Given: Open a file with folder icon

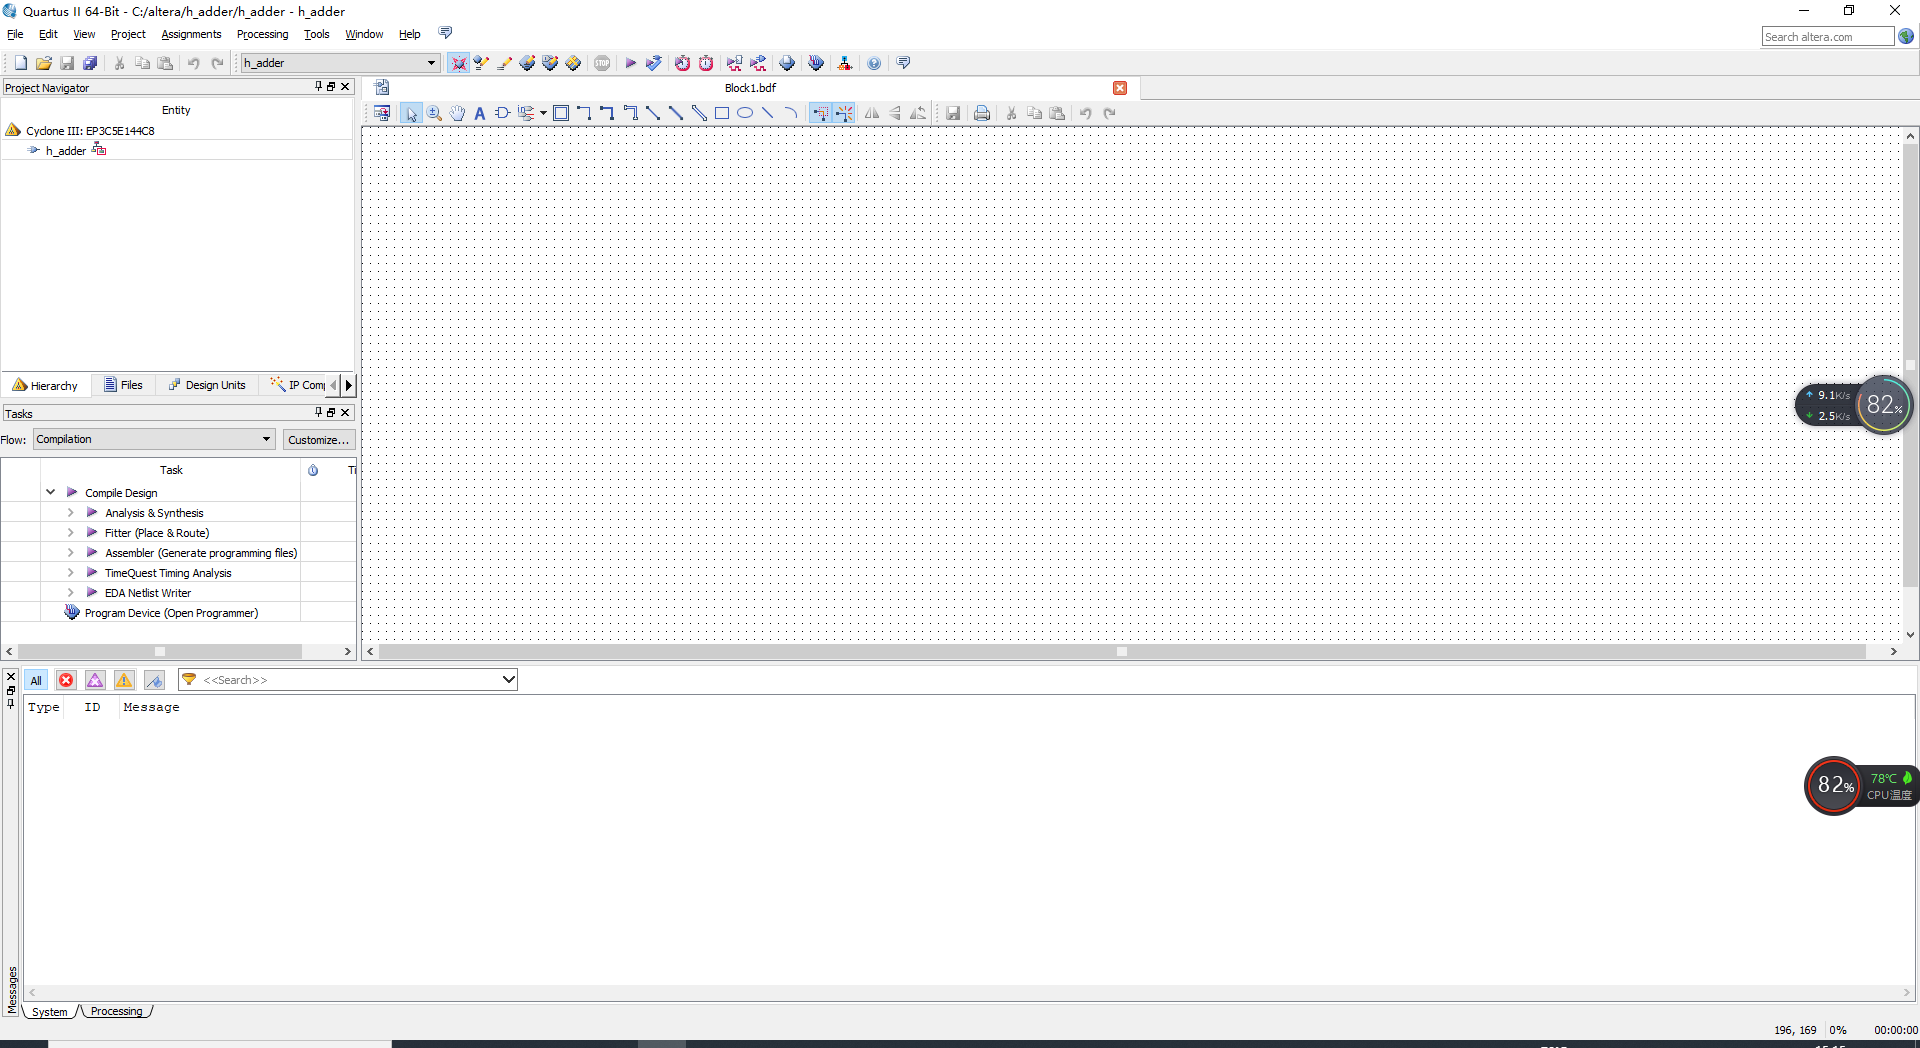Looking at the screenshot, I should pyautogui.click(x=43, y=63).
